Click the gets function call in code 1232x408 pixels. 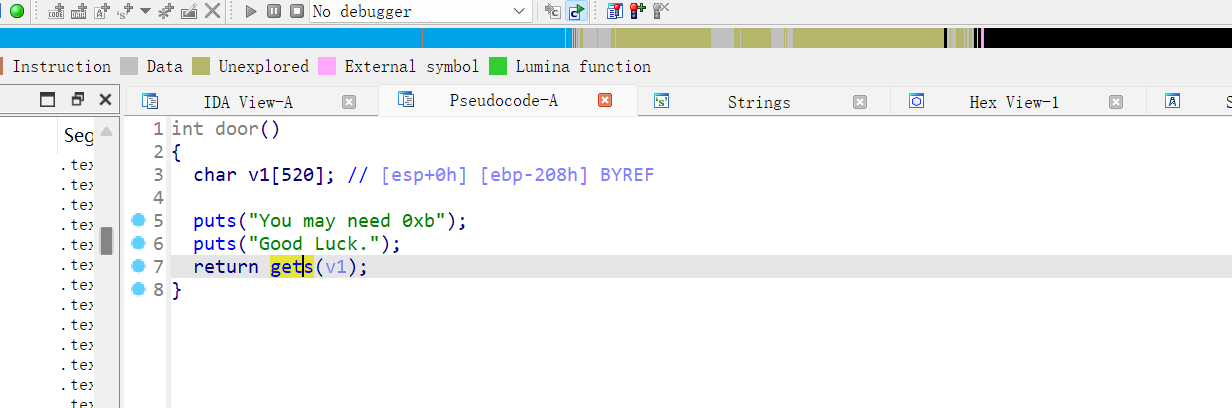(x=291, y=267)
